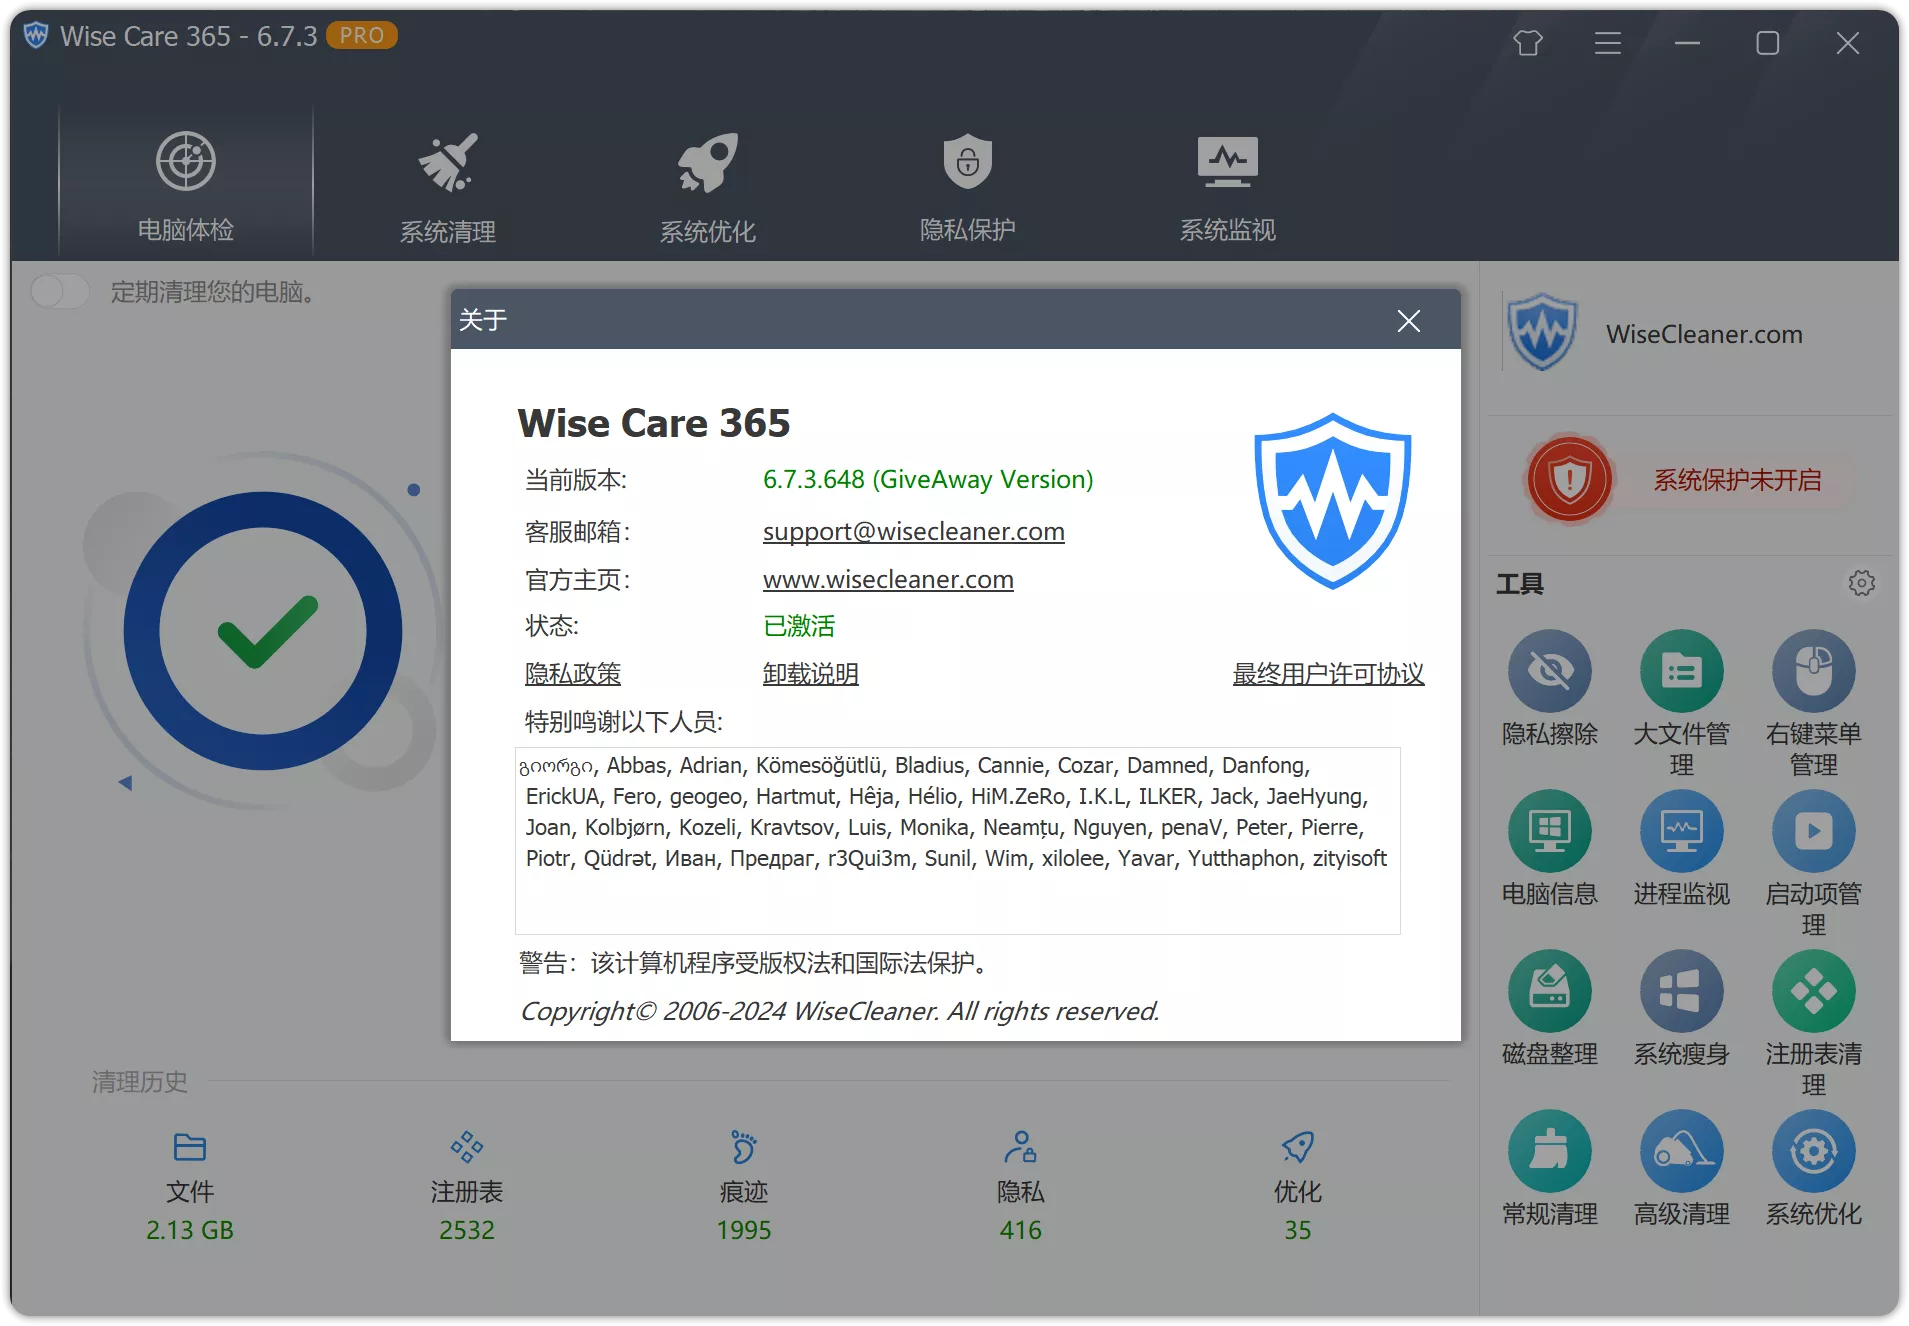Switch to the 系统清理 tab
This screenshot has height=1326, width=1909.
(447, 185)
